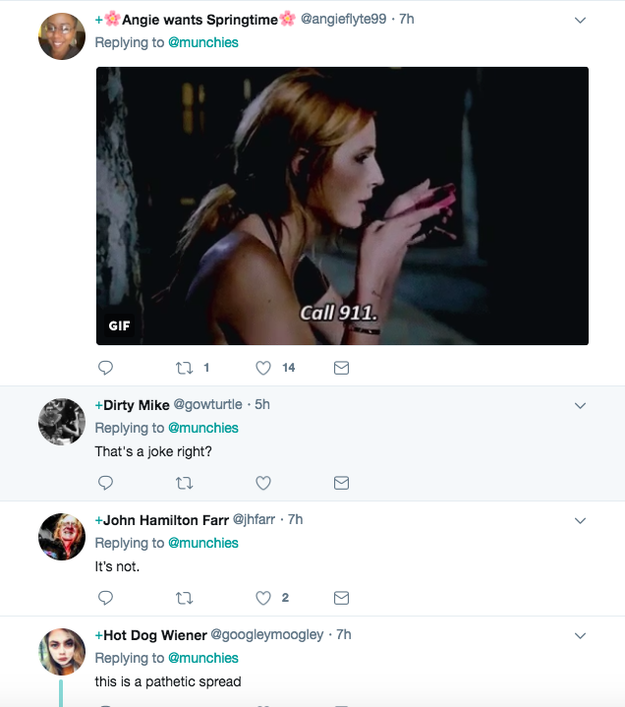
Task: Reply to Angie wants Springtime's GIF tweet
Action: coord(106,368)
